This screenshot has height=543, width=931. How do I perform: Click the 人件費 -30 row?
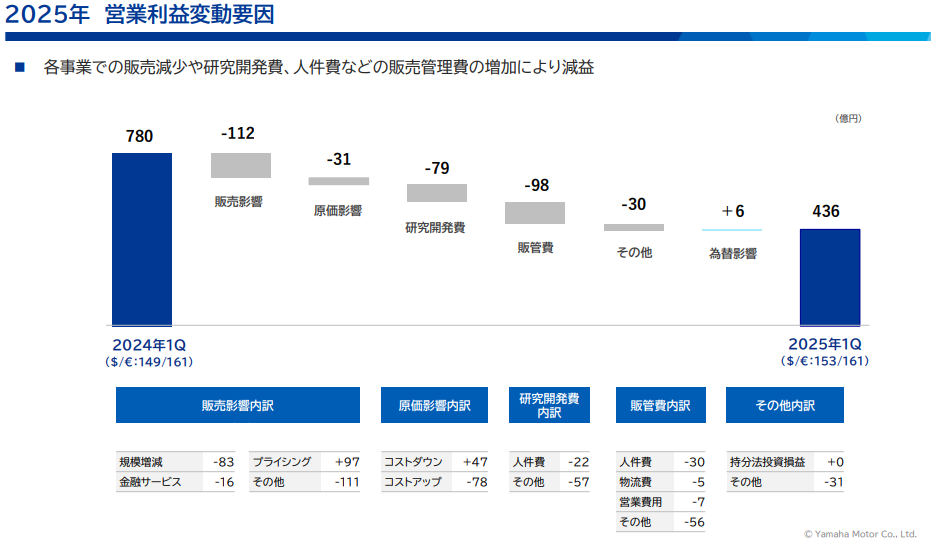[x=661, y=462]
